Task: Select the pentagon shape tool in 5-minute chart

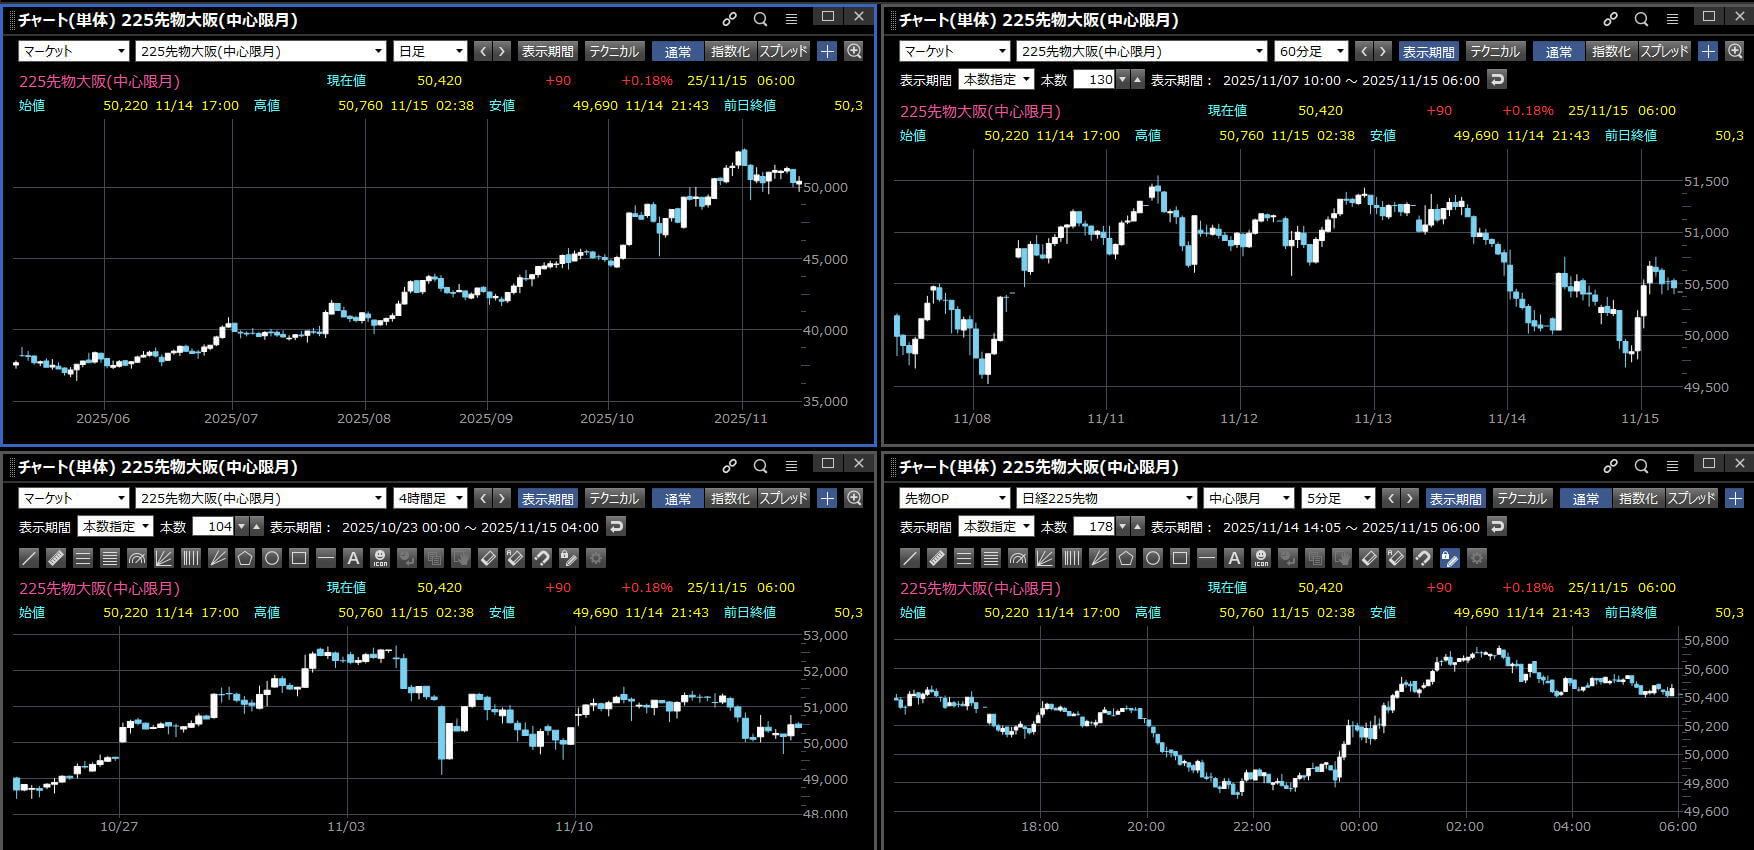Action: click(x=1126, y=558)
